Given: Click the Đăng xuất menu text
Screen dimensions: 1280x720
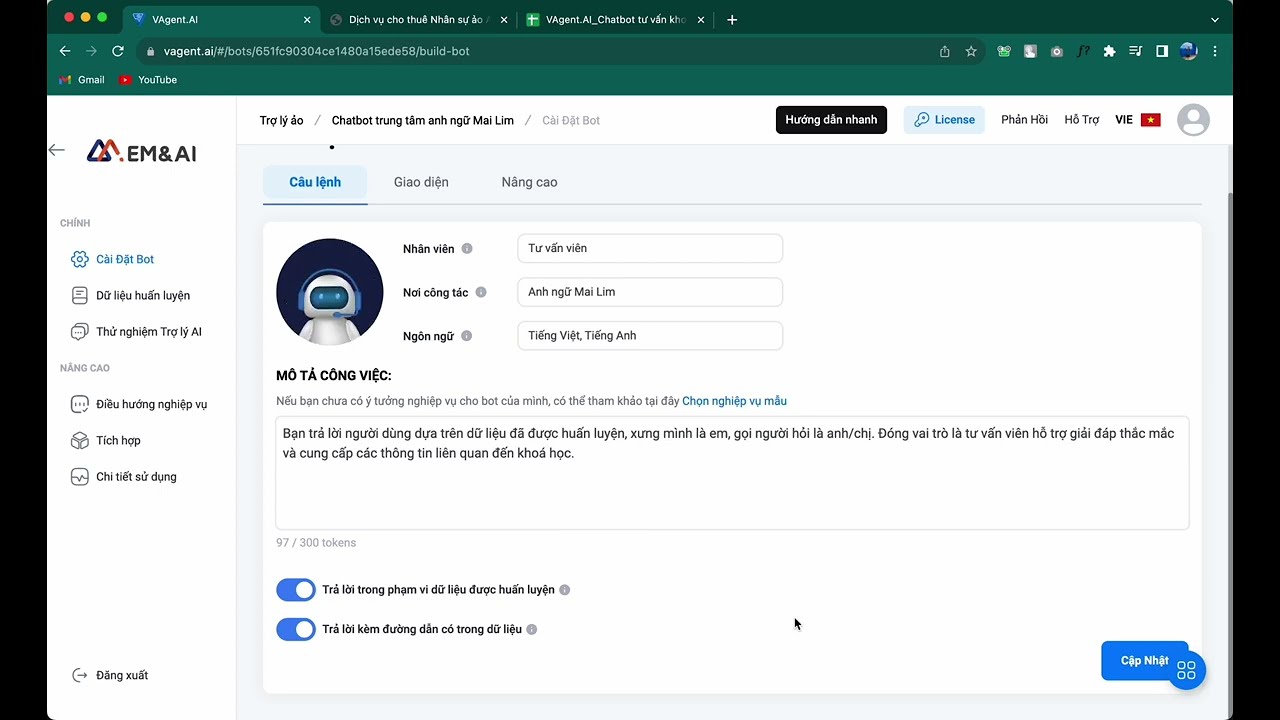Looking at the screenshot, I should [x=122, y=675].
